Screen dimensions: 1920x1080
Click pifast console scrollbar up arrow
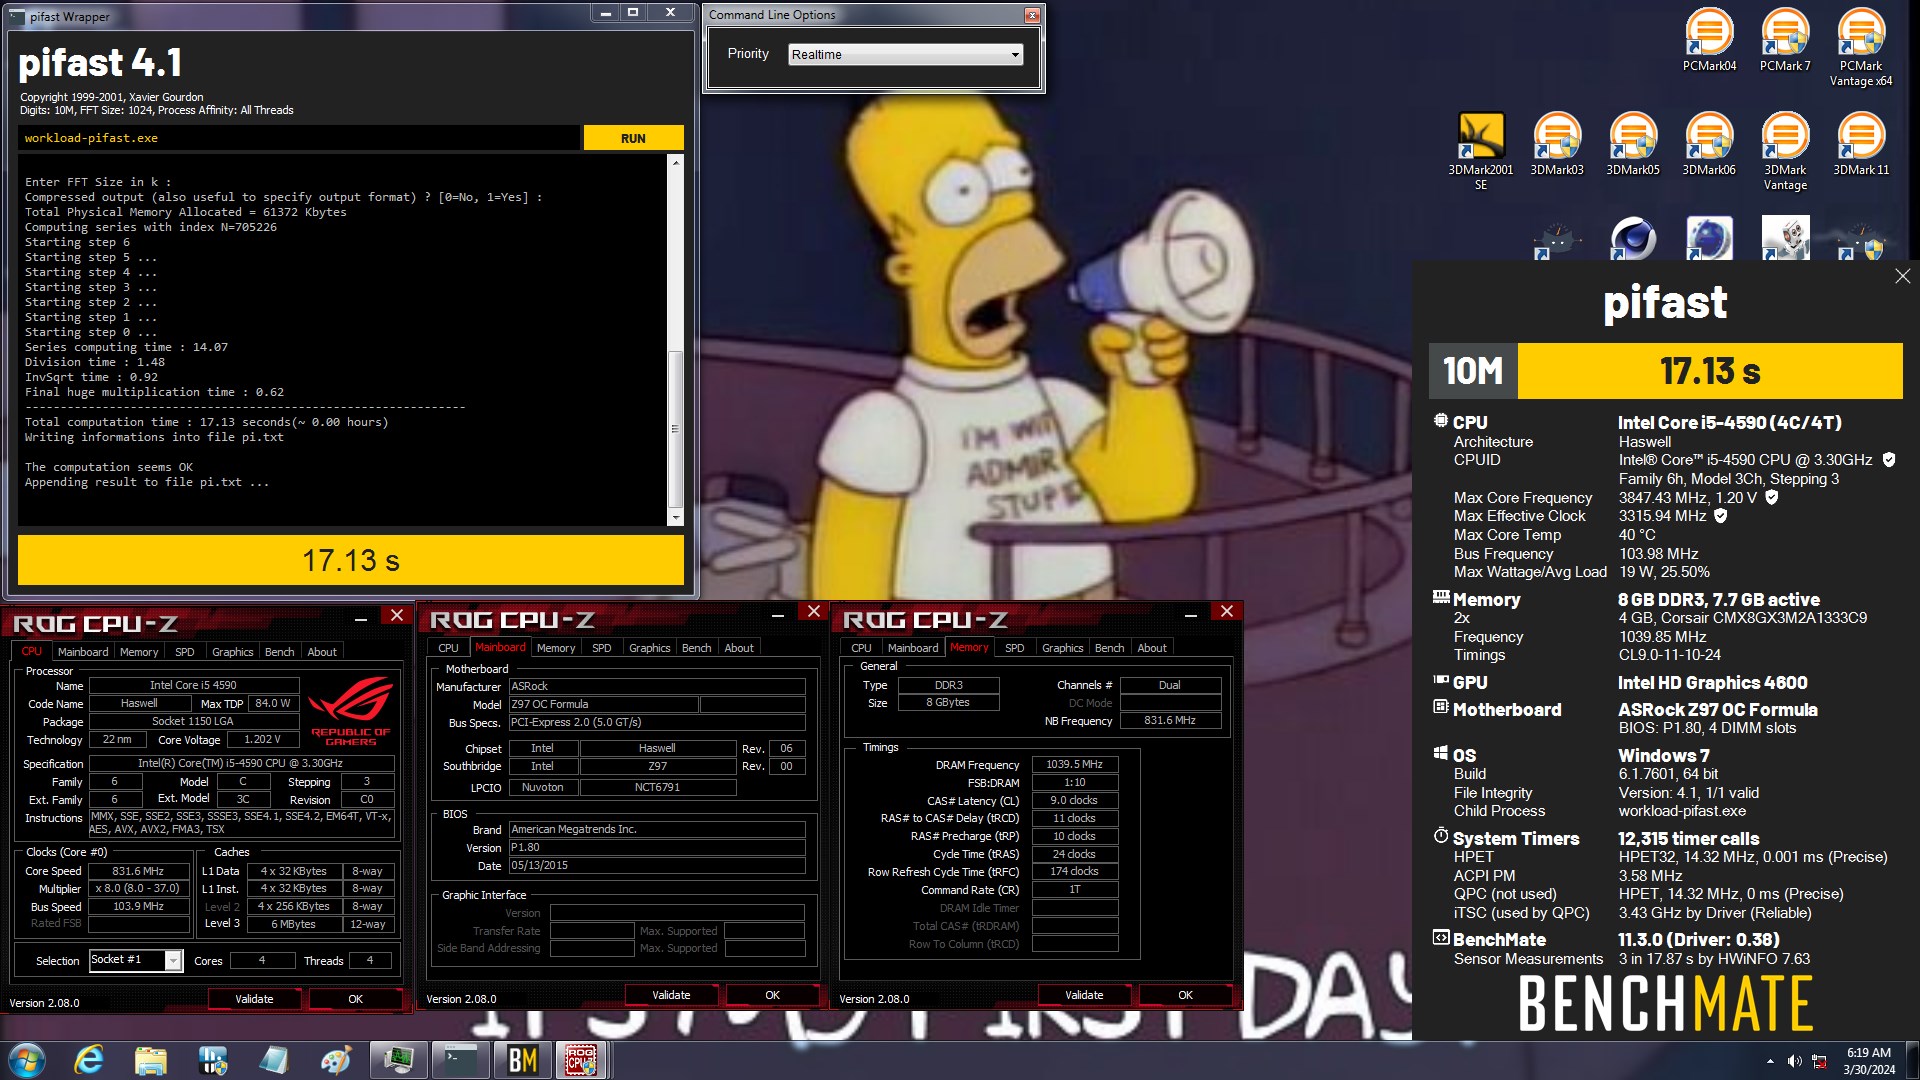point(676,162)
